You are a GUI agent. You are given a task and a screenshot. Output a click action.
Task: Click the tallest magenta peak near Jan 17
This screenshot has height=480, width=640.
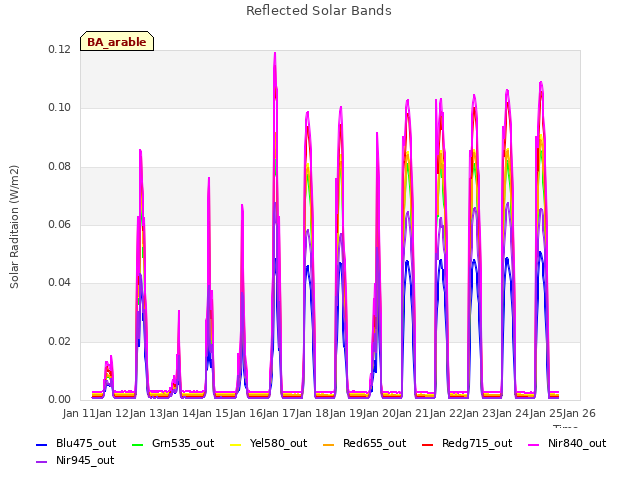(x=275, y=53)
